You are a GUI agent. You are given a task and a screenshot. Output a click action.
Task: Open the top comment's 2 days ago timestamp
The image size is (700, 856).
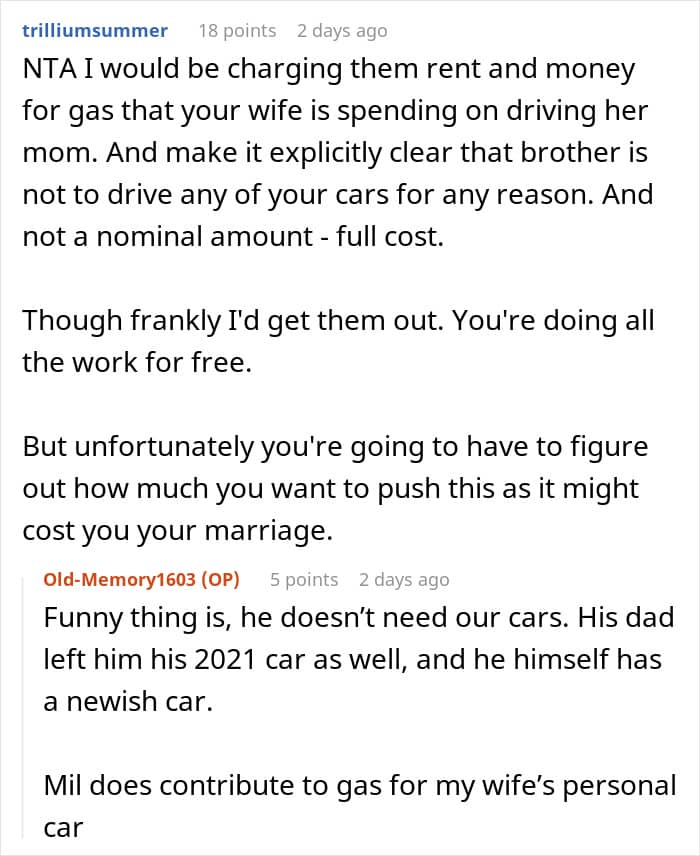pos(341,31)
